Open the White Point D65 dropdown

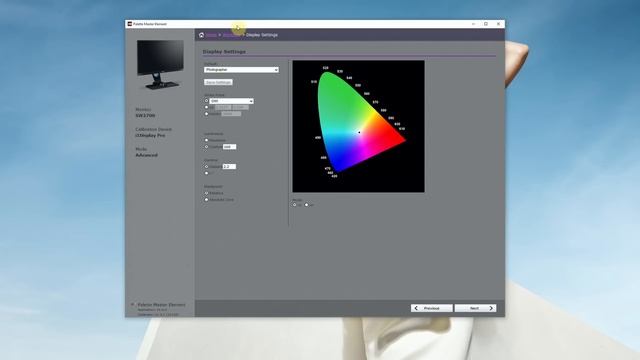click(x=231, y=101)
